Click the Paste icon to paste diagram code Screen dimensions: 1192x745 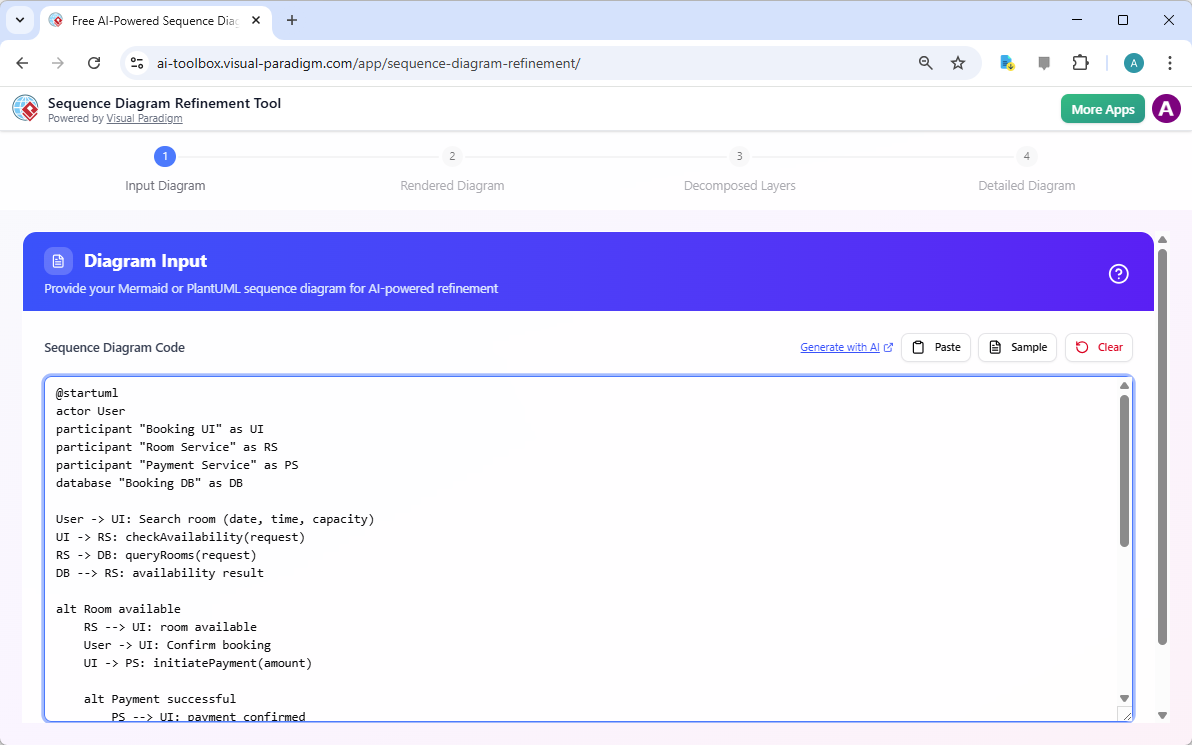point(916,347)
